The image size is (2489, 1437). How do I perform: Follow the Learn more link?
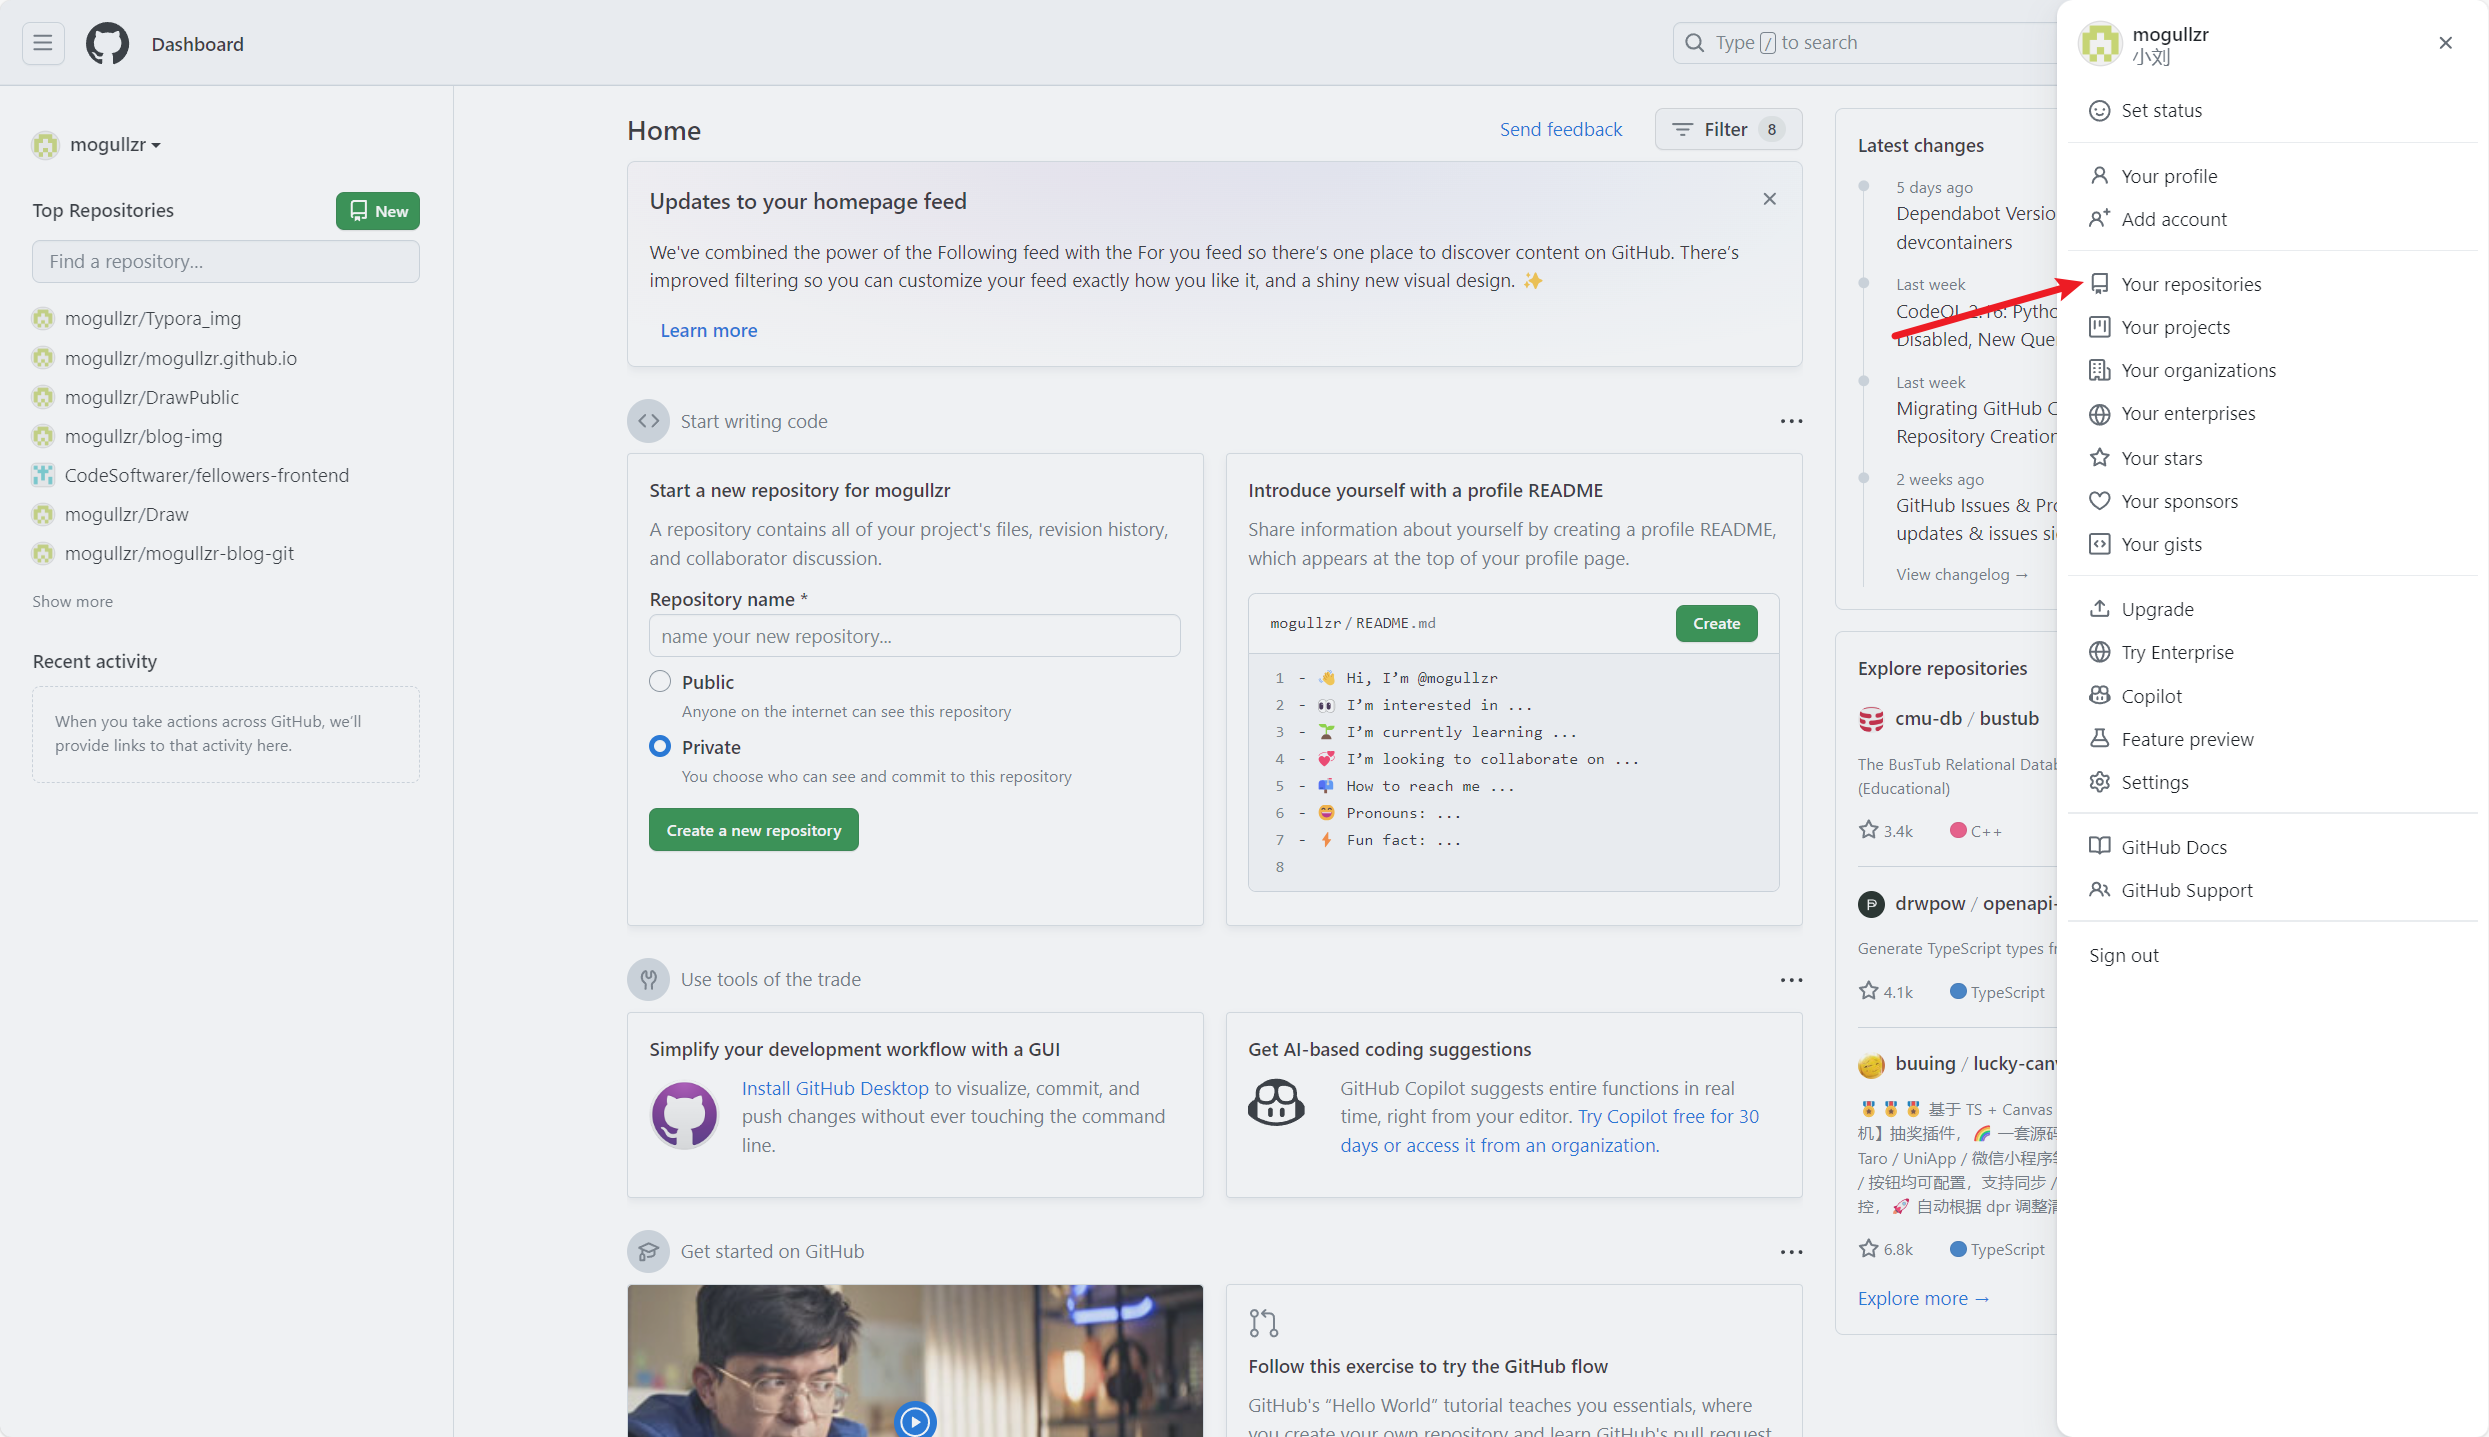coord(708,330)
